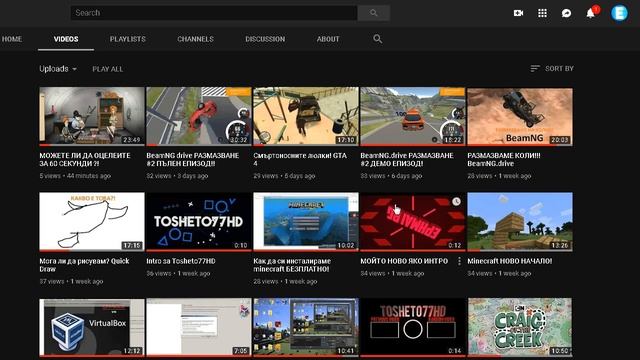Open the three-dot menu for МОЙТО НОВО ЯКО ИНТРО
Screen dimensions: 640x360
point(459,261)
